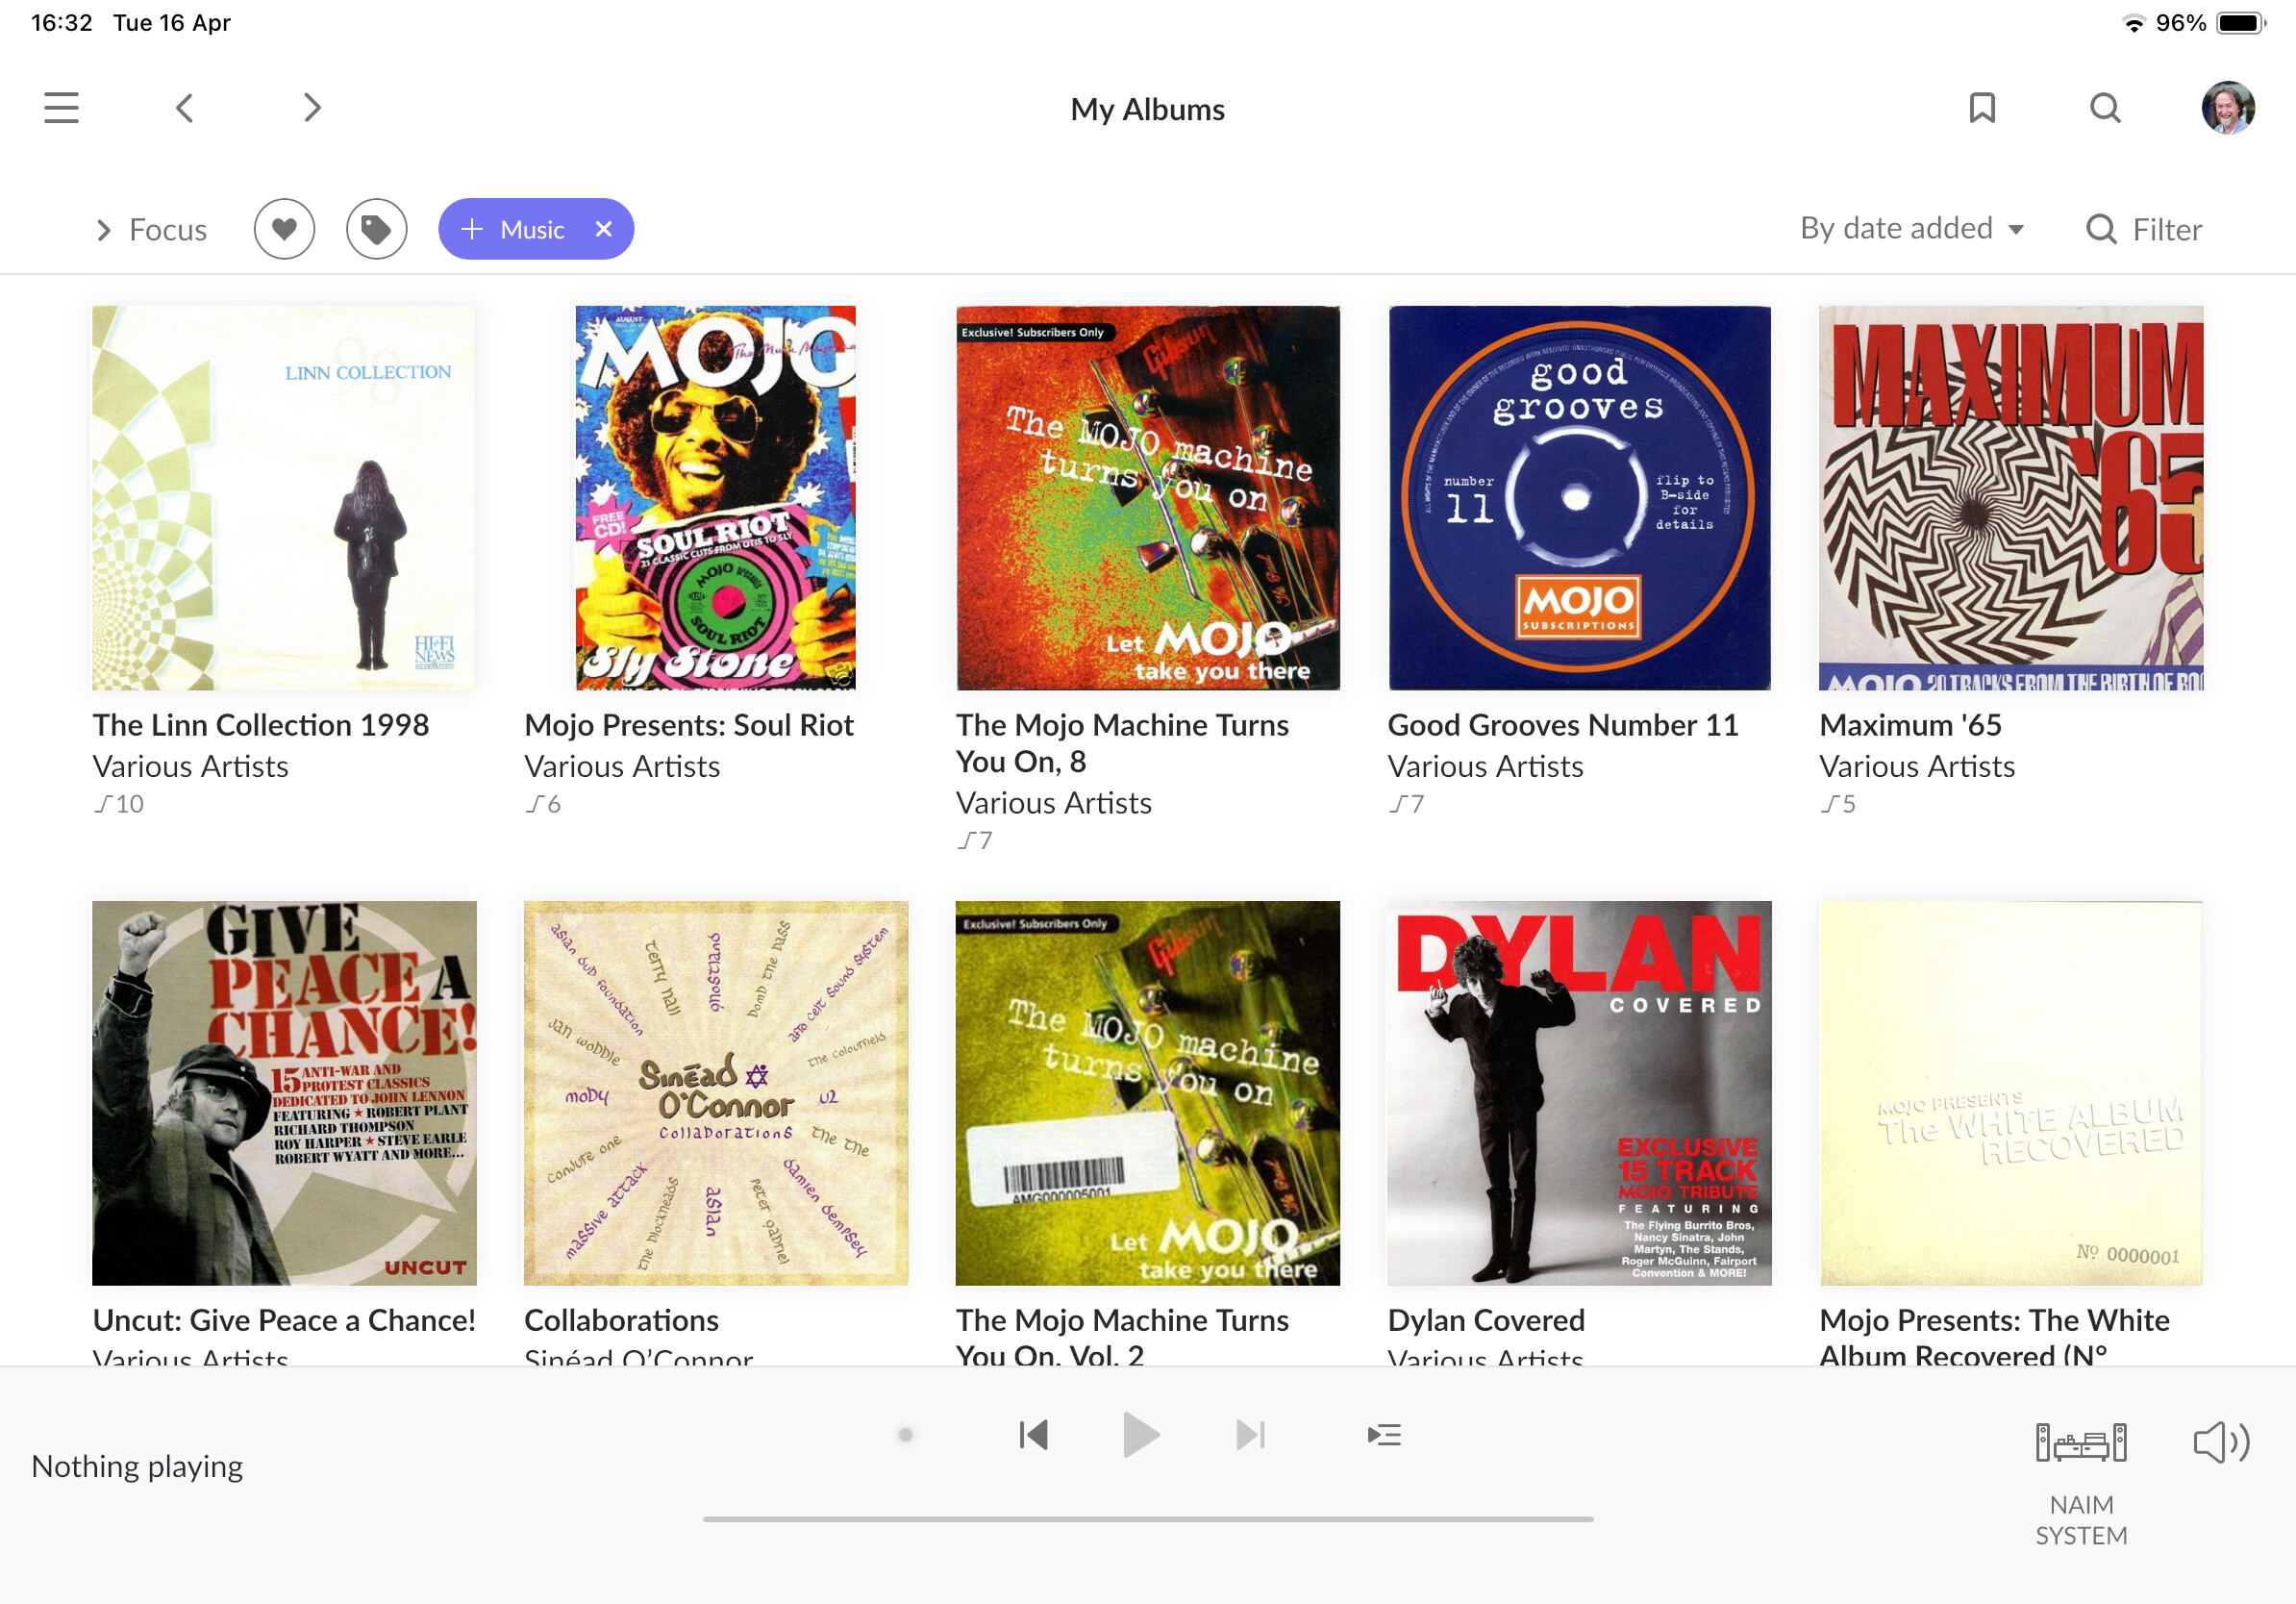The height and width of the screenshot is (1604, 2296).
Task: Select the Dylan Covered album title
Action: coord(1485,1320)
